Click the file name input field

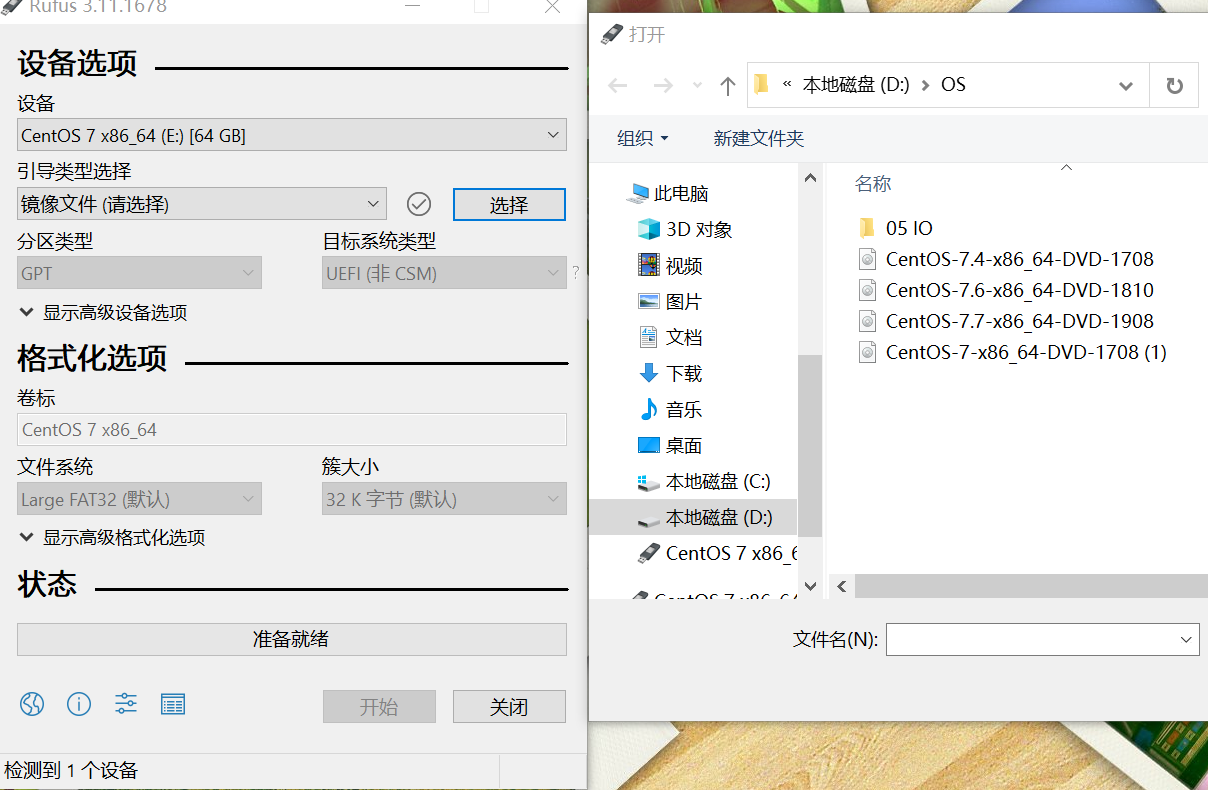click(1031, 639)
